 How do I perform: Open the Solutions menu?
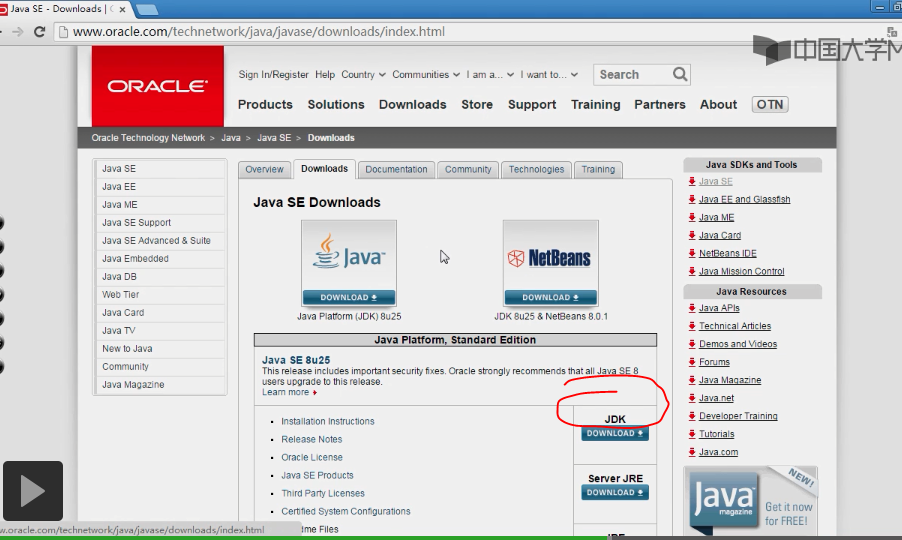336,105
